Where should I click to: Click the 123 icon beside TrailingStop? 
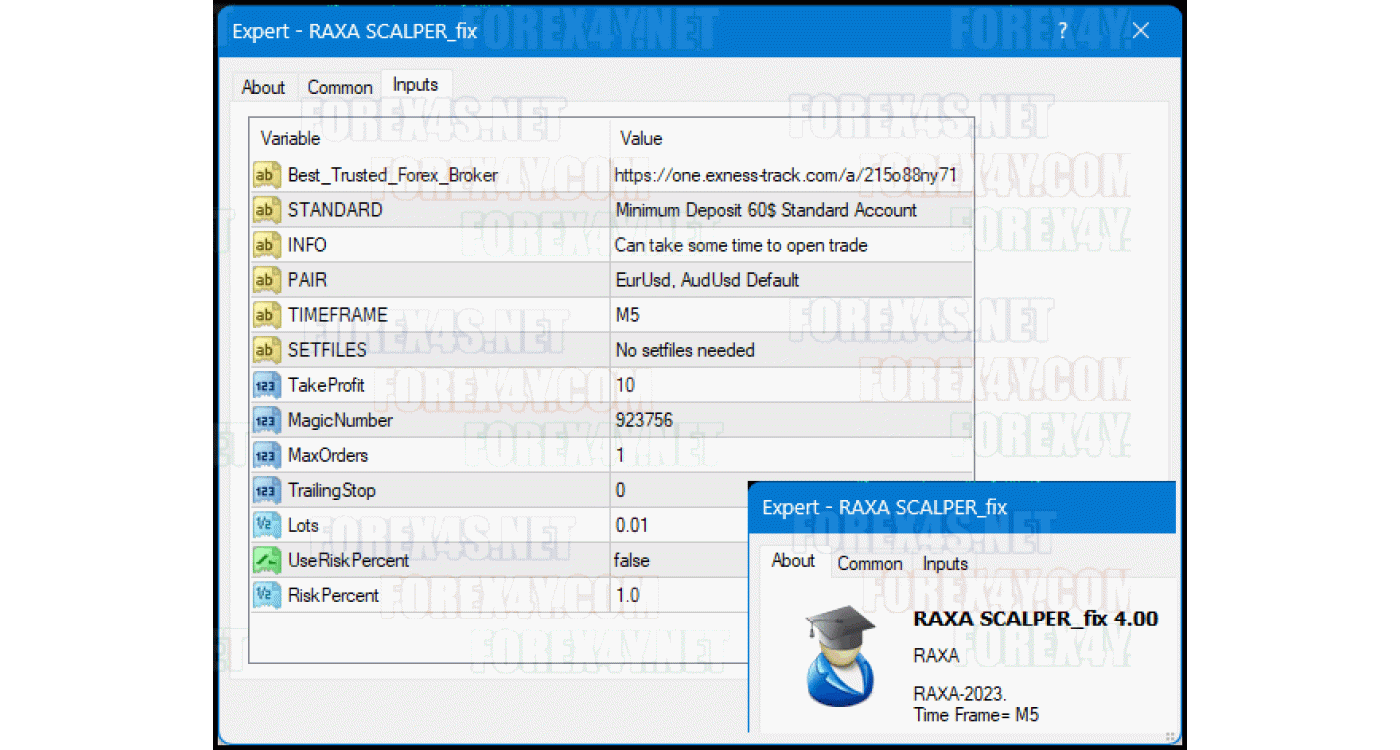pyautogui.click(x=265, y=490)
